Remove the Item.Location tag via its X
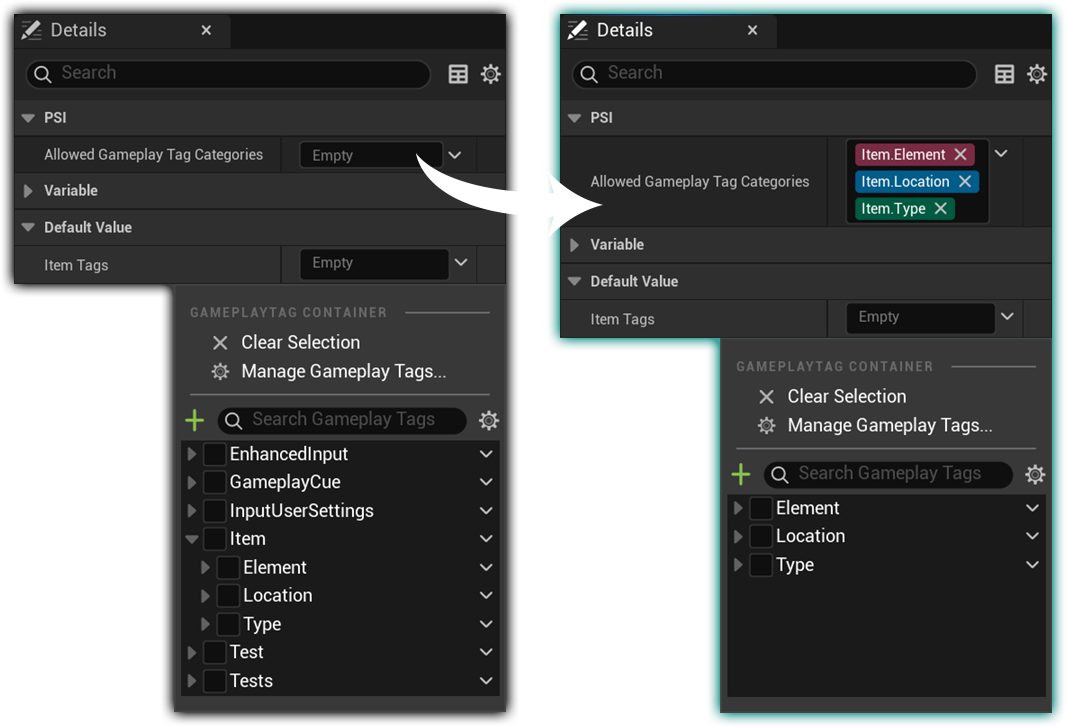 [x=964, y=181]
